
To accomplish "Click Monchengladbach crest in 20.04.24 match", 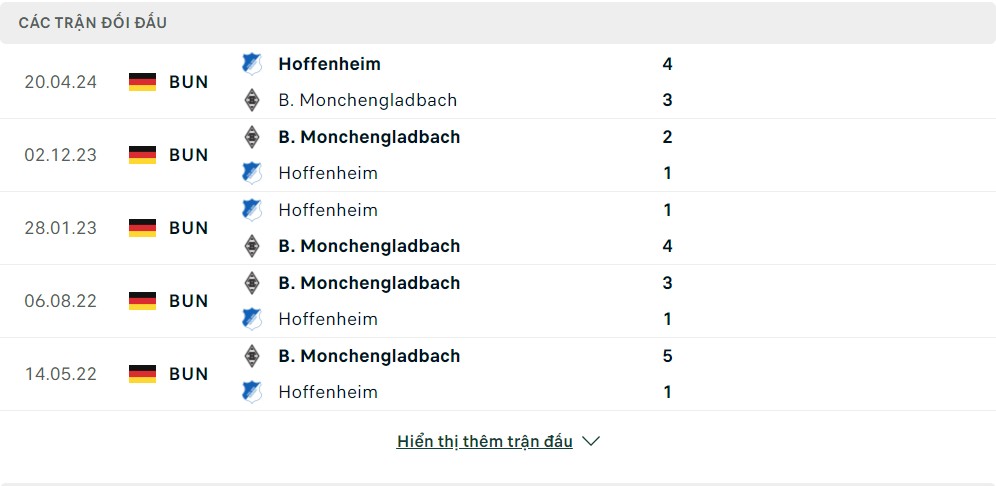I will (x=252, y=100).
